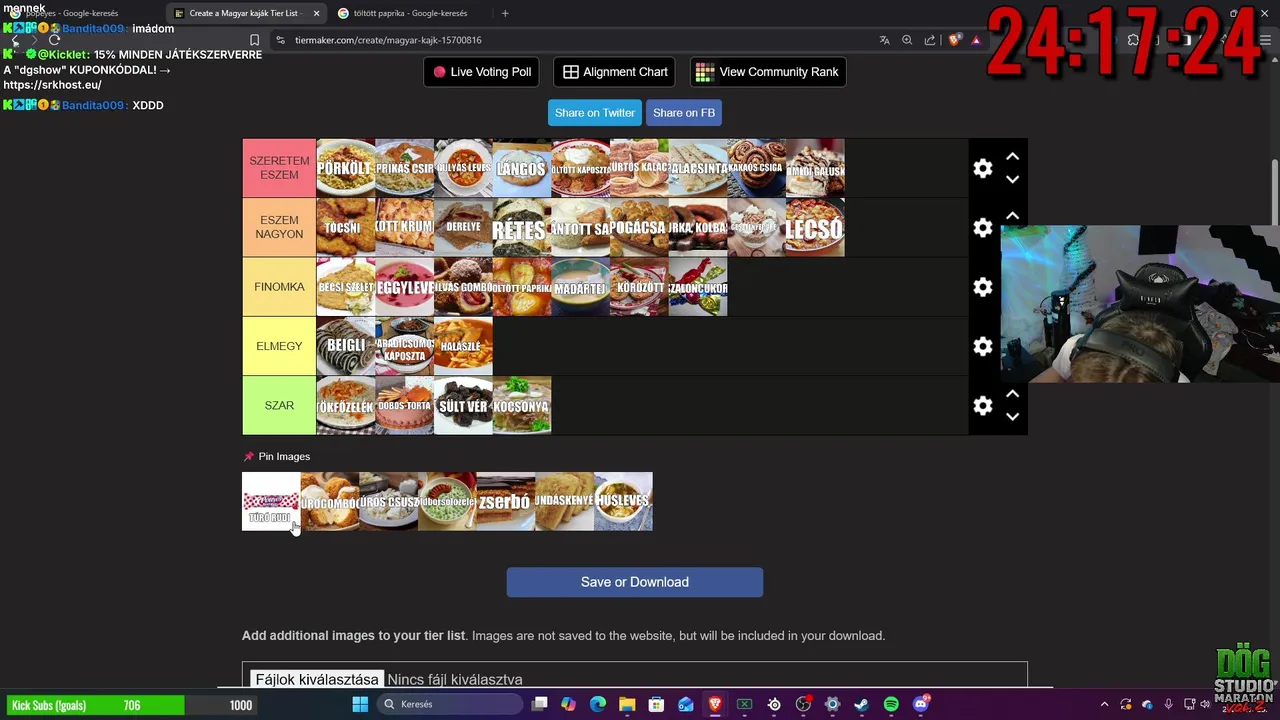Pick the Húsleves image

(623, 501)
